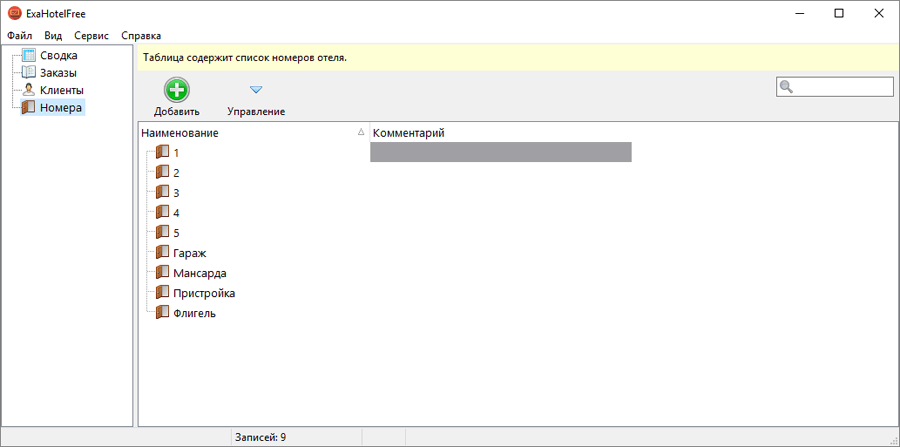Image resolution: width=900 pixels, height=447 pixels.
Task: Click the Комментарий column header
Action: 408,133
